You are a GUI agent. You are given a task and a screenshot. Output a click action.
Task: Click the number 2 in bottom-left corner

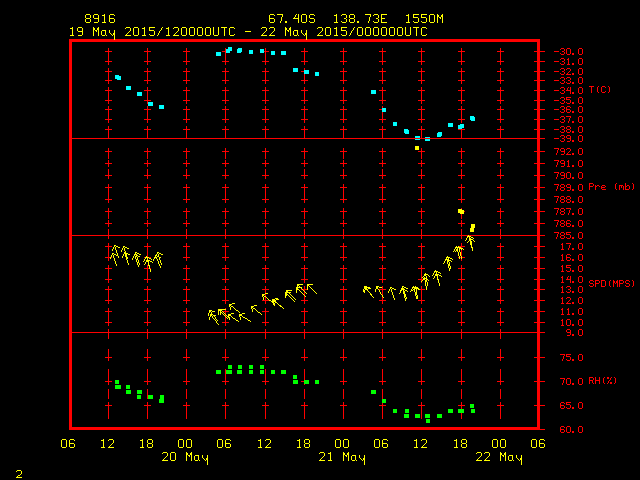[18, 472]
